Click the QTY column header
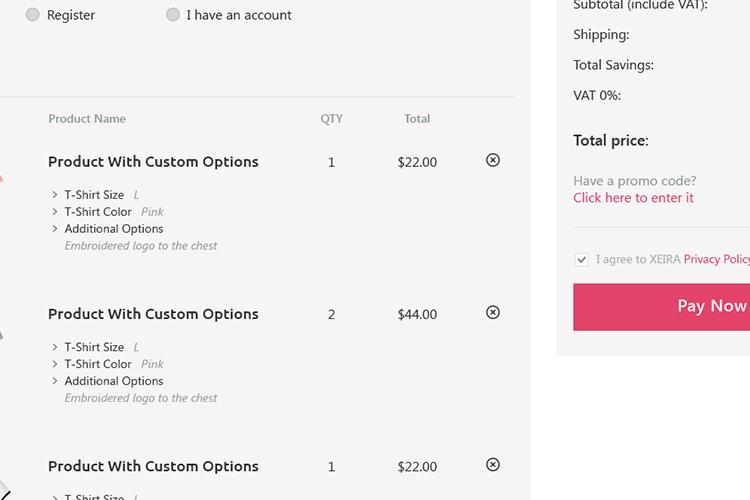Screen dimensions: 750x500 click(x=331, y=119)
